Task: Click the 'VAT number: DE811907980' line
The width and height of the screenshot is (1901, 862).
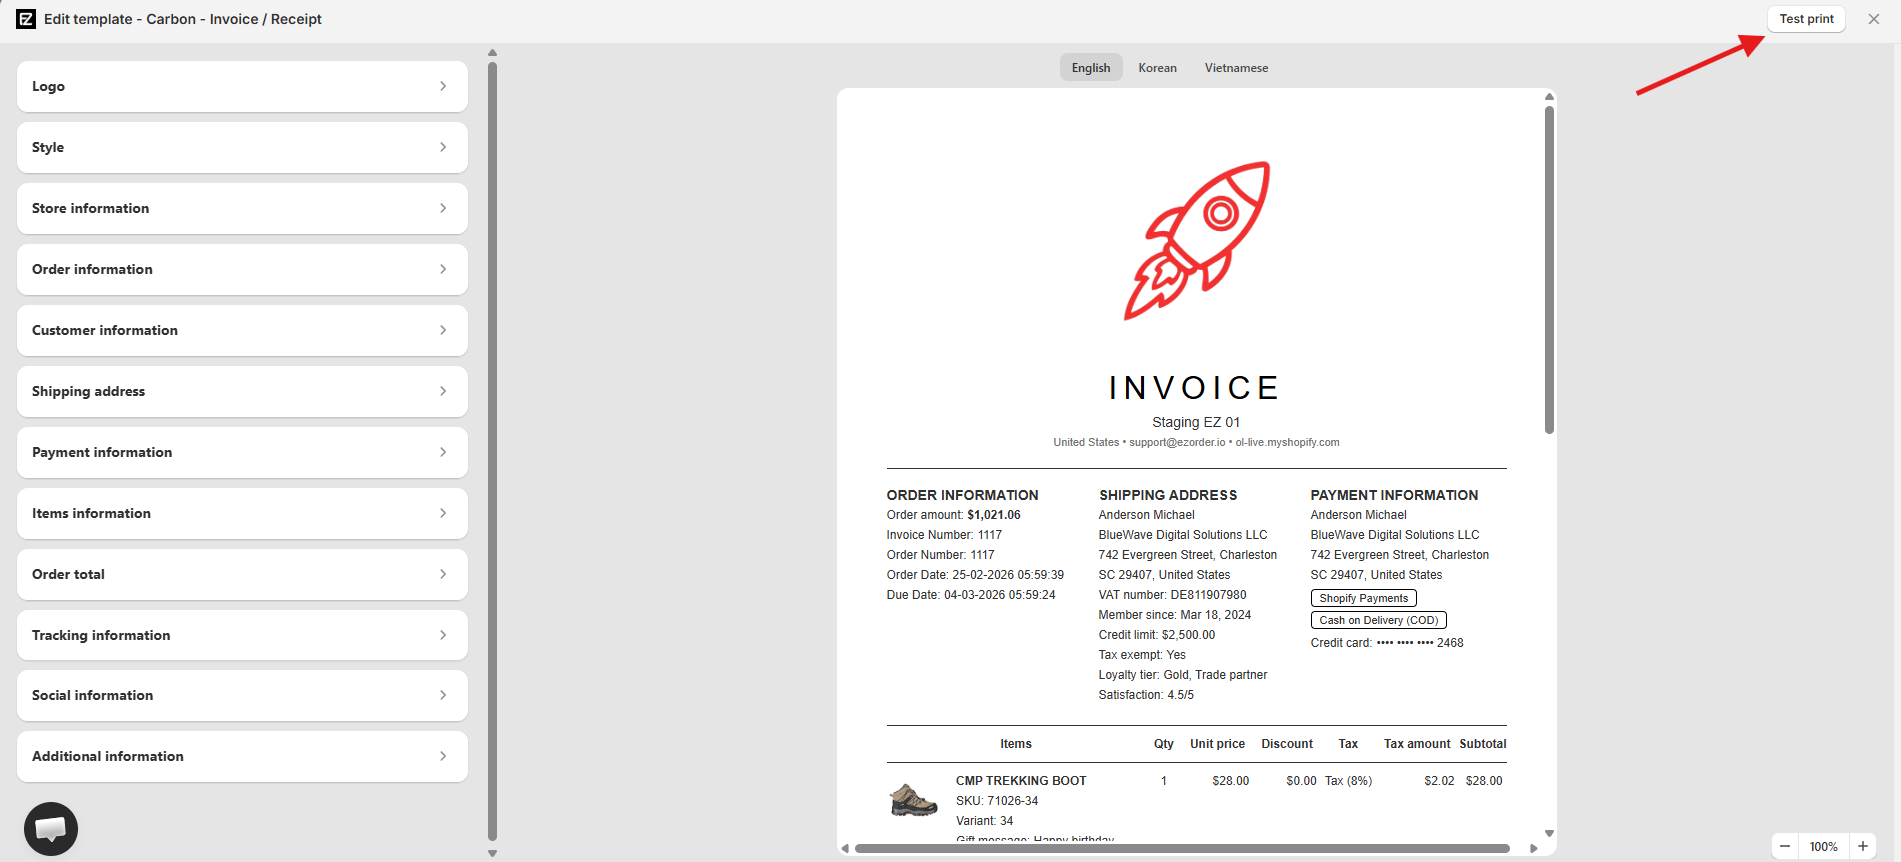Action: coord(1172,595)
